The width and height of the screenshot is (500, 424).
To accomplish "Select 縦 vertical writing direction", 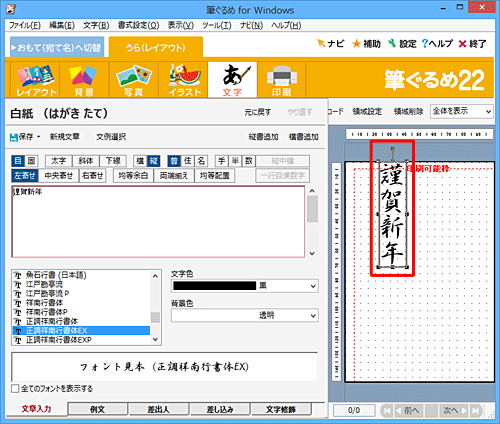I will (x=153, y=161).
